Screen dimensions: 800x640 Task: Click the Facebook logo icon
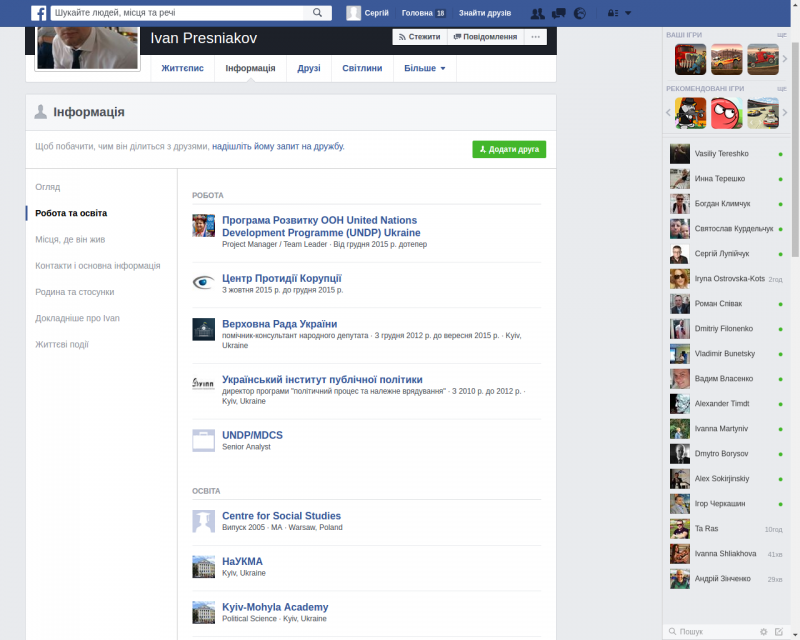point(38,13)
